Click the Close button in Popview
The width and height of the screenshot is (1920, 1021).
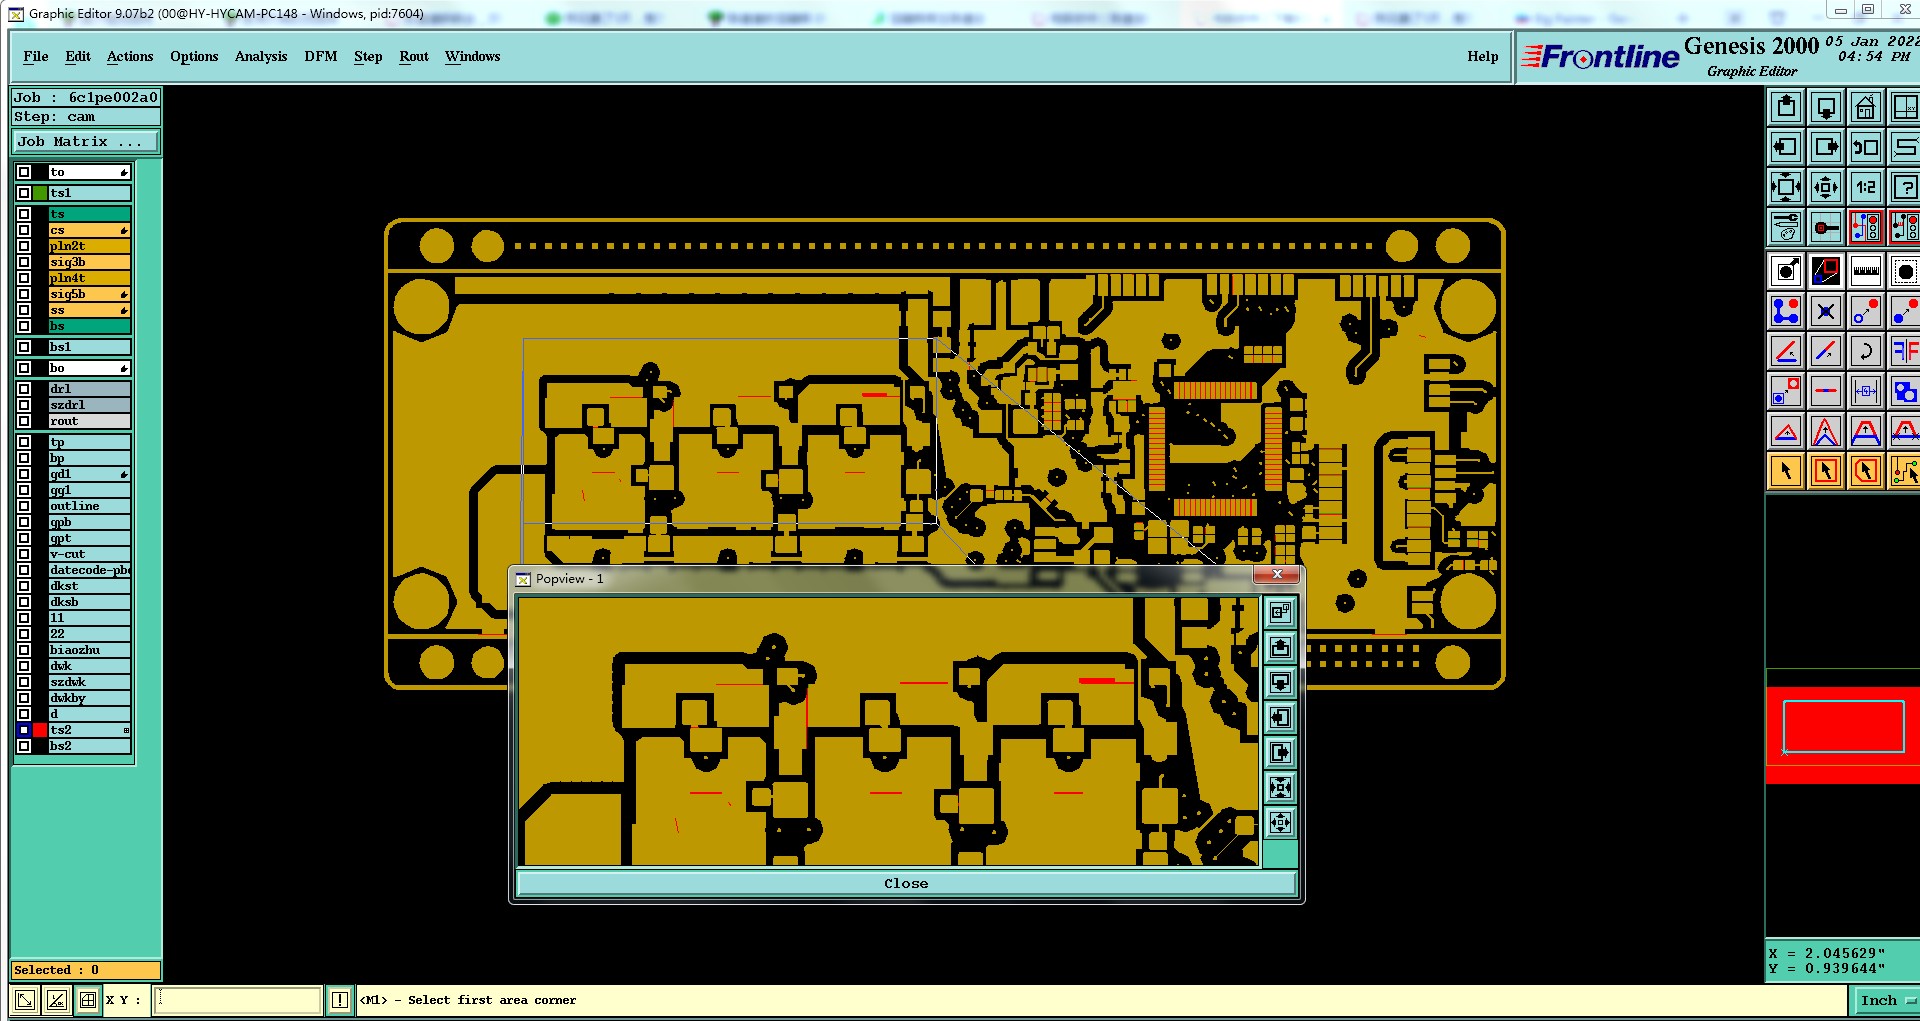(906, 883)
